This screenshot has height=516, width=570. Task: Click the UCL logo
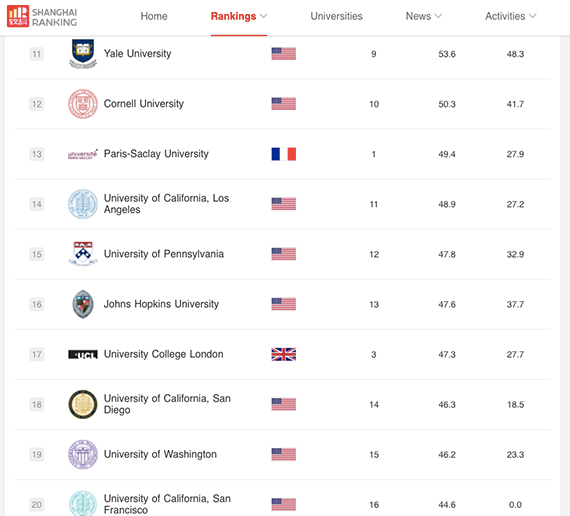pos(83,355)
